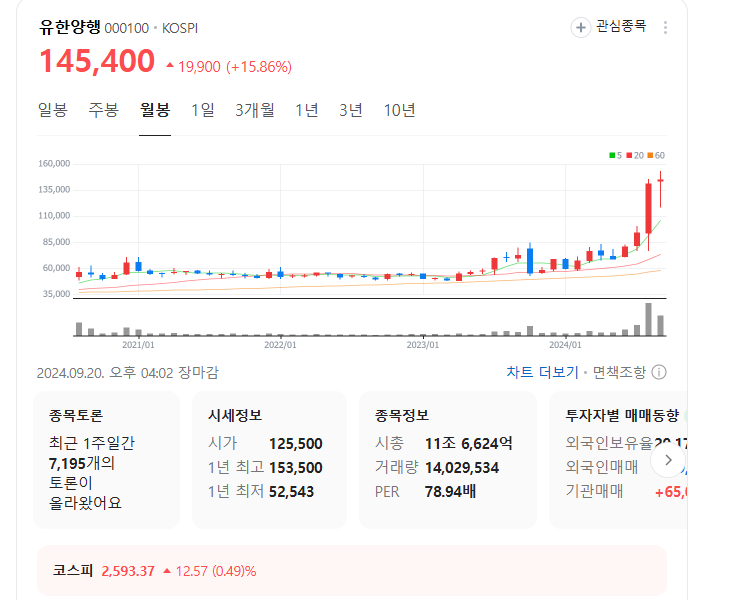Click the 1년 최저 value 52,543
730x600 pixels.
pos(291,492)
